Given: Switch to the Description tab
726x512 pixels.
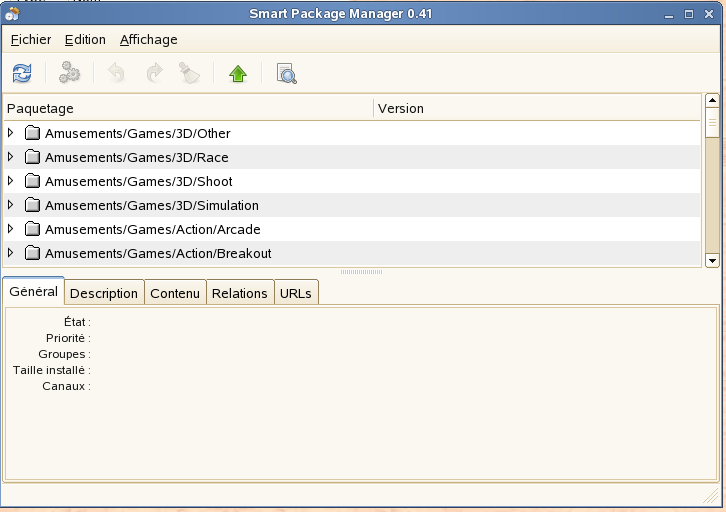Looking at the screenshot, I should [x=104, y=293].
